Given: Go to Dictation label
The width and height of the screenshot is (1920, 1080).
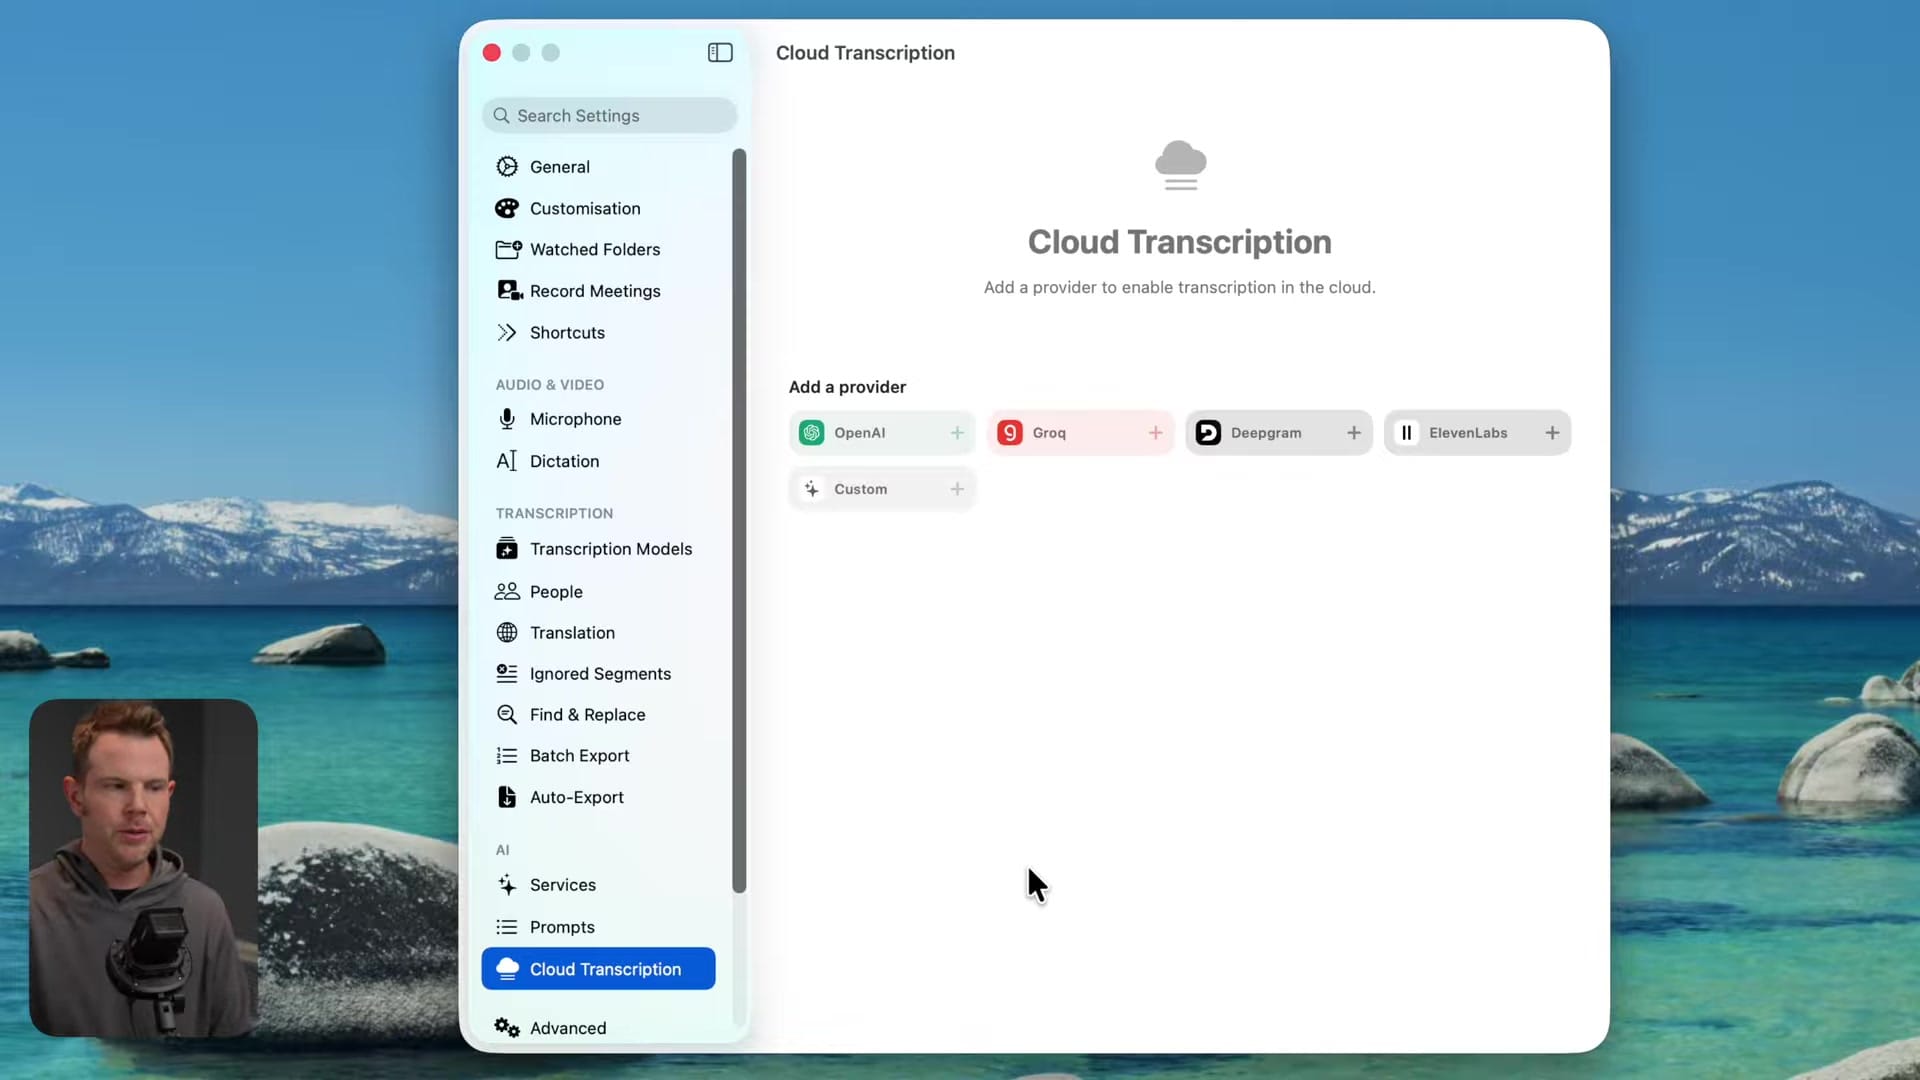Looking at the screenshot, I should tap(565, 461).
